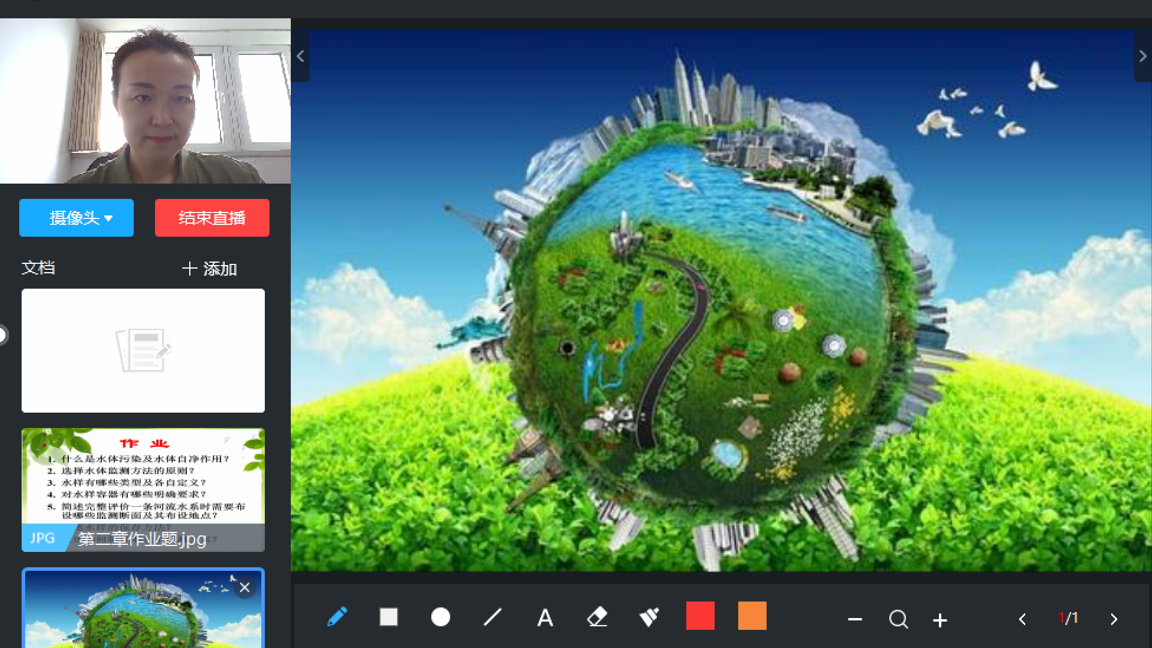The width and height of the screenshot is (1152, 648).
Task: Select the rectangle shape tool
Action: coord(389,617)
